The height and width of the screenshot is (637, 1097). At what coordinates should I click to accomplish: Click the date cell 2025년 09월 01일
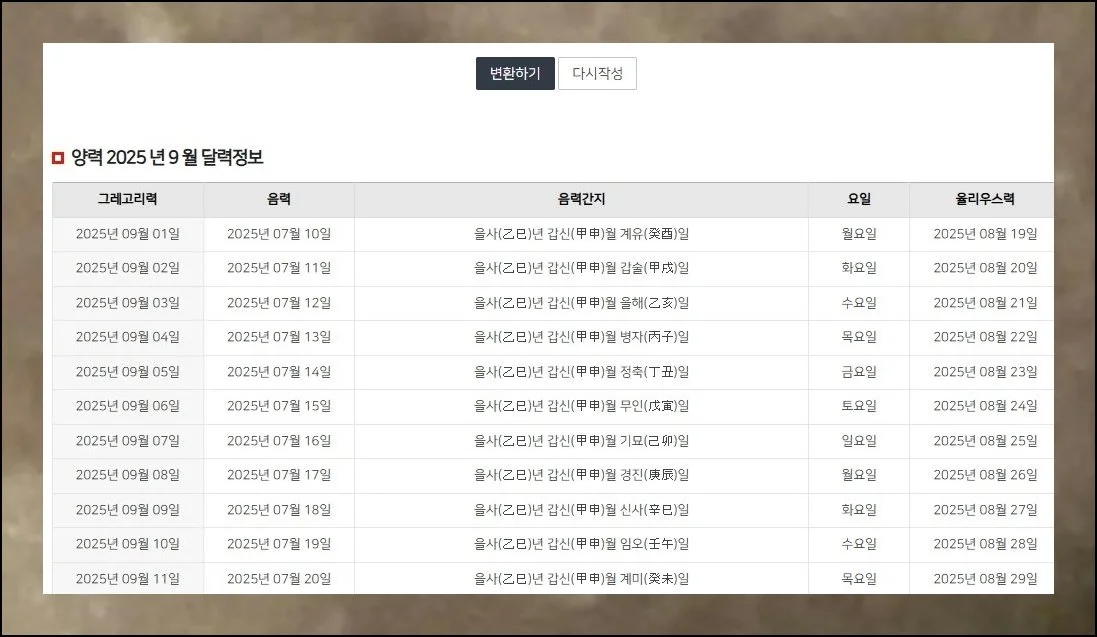[x=128, y=234]
